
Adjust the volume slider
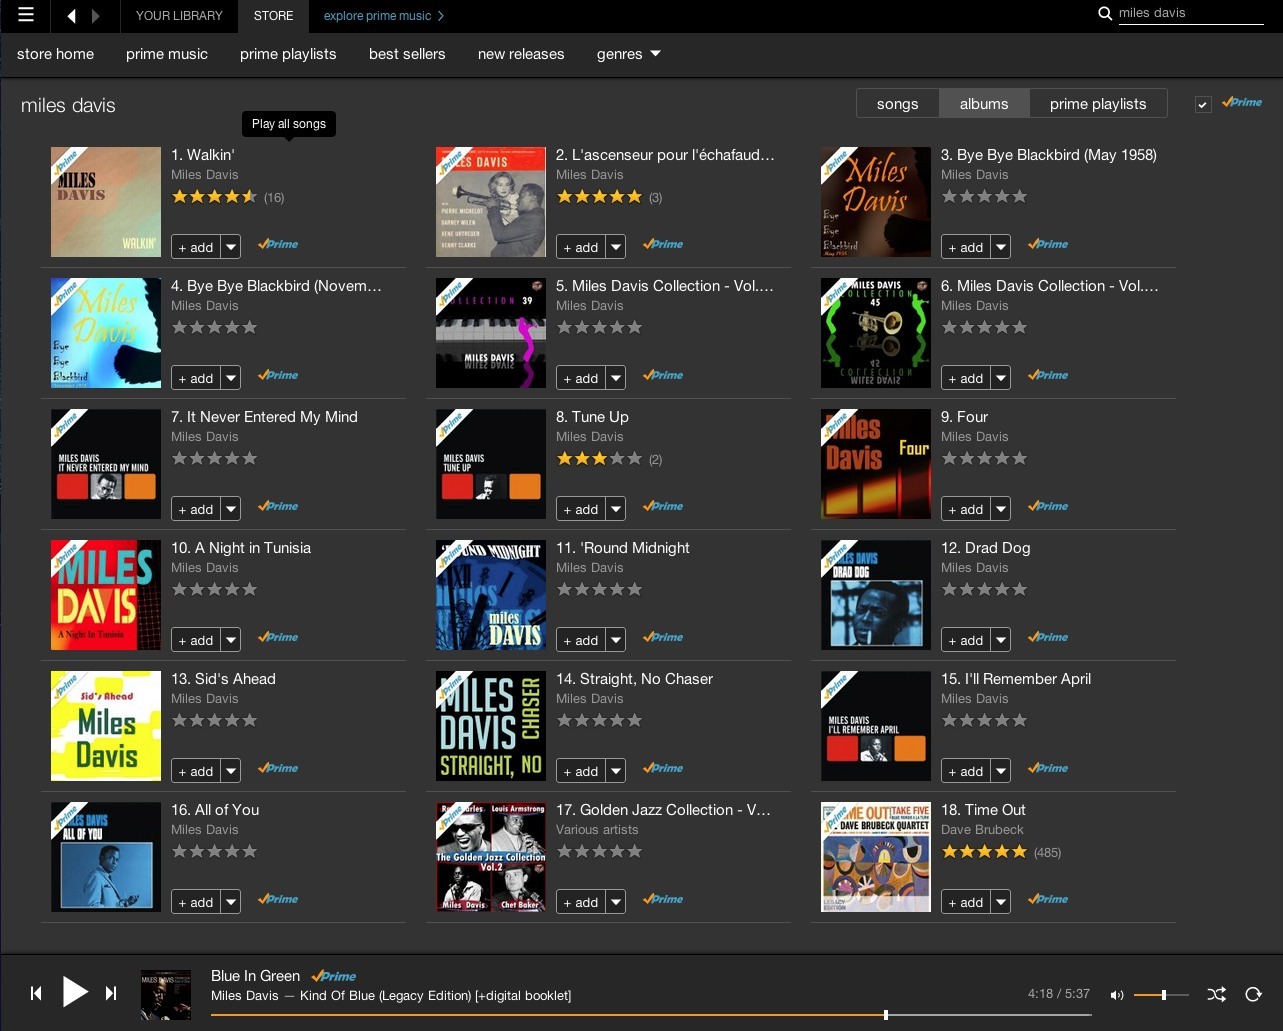pos(1162,995)
